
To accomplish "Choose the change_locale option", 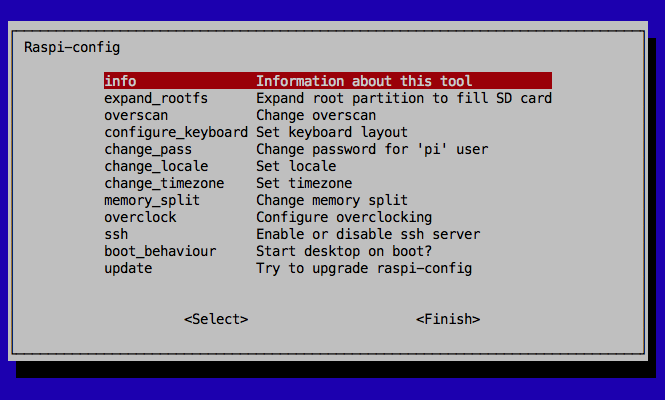I will coord(156,166).
